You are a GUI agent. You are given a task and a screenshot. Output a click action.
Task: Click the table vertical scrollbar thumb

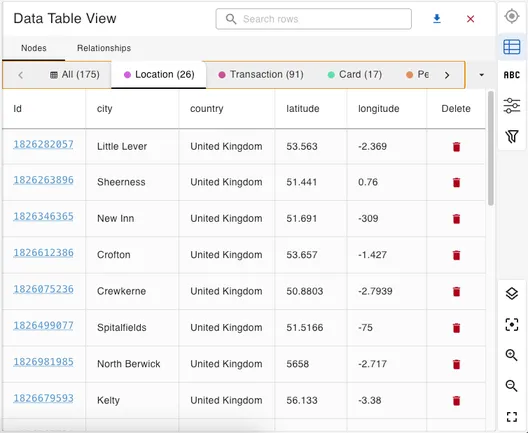491,148
